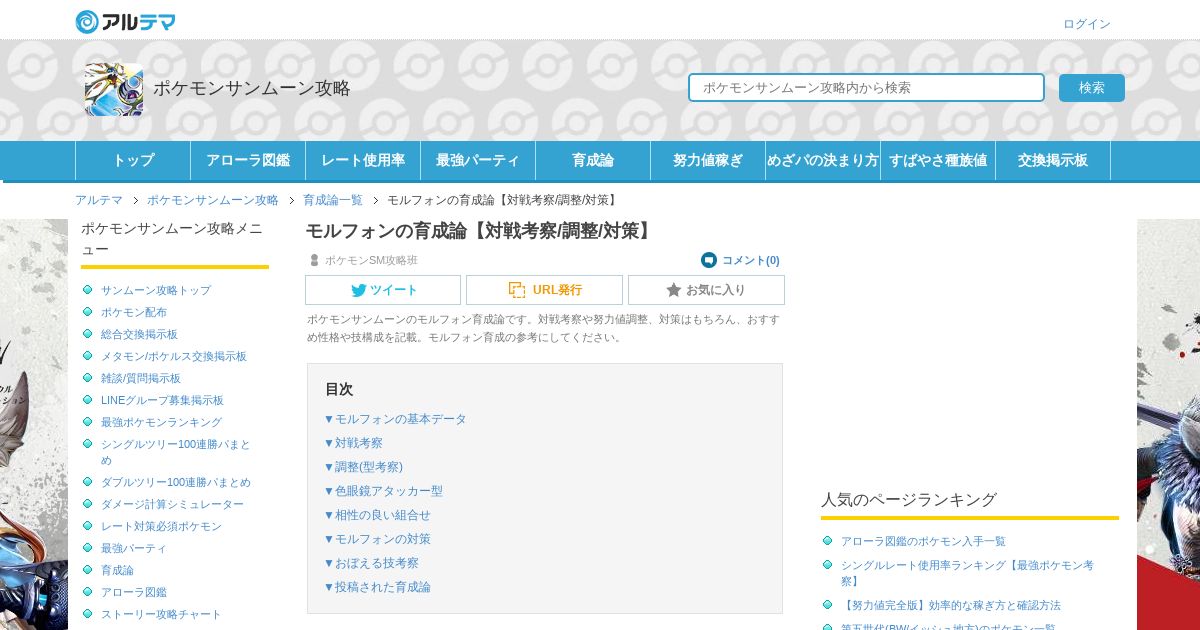The width and height of the screenshot is (1200, 630).
Task: Click the Twitter bird icon in ツイート button
Action: coord(358,290)
